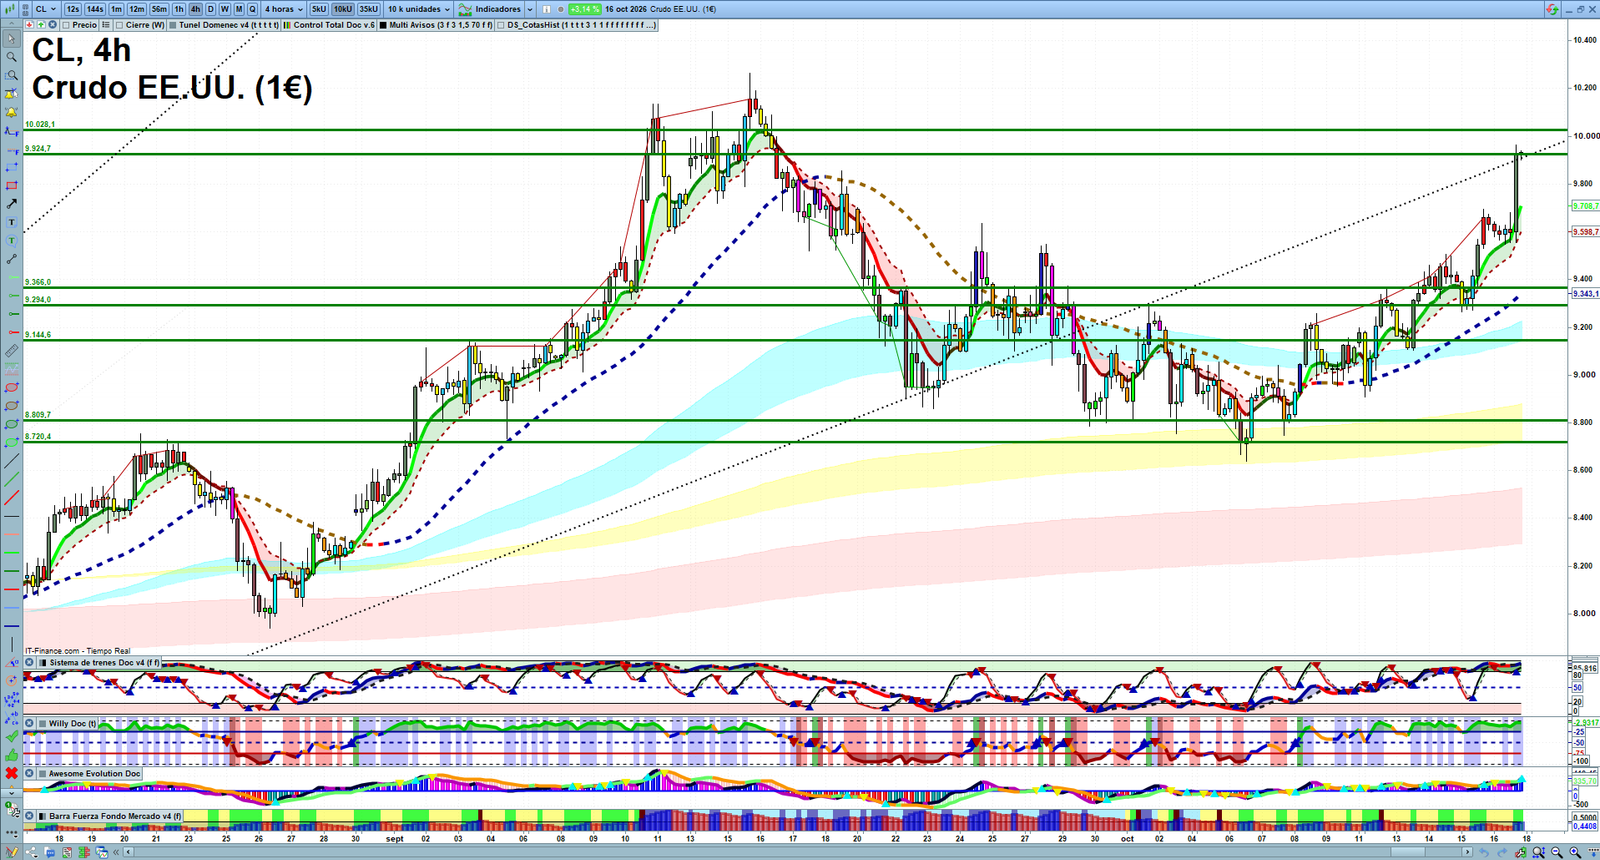Select the ruler measurement tool
This screenshot has width=1600, height=860.
(11, 351)
